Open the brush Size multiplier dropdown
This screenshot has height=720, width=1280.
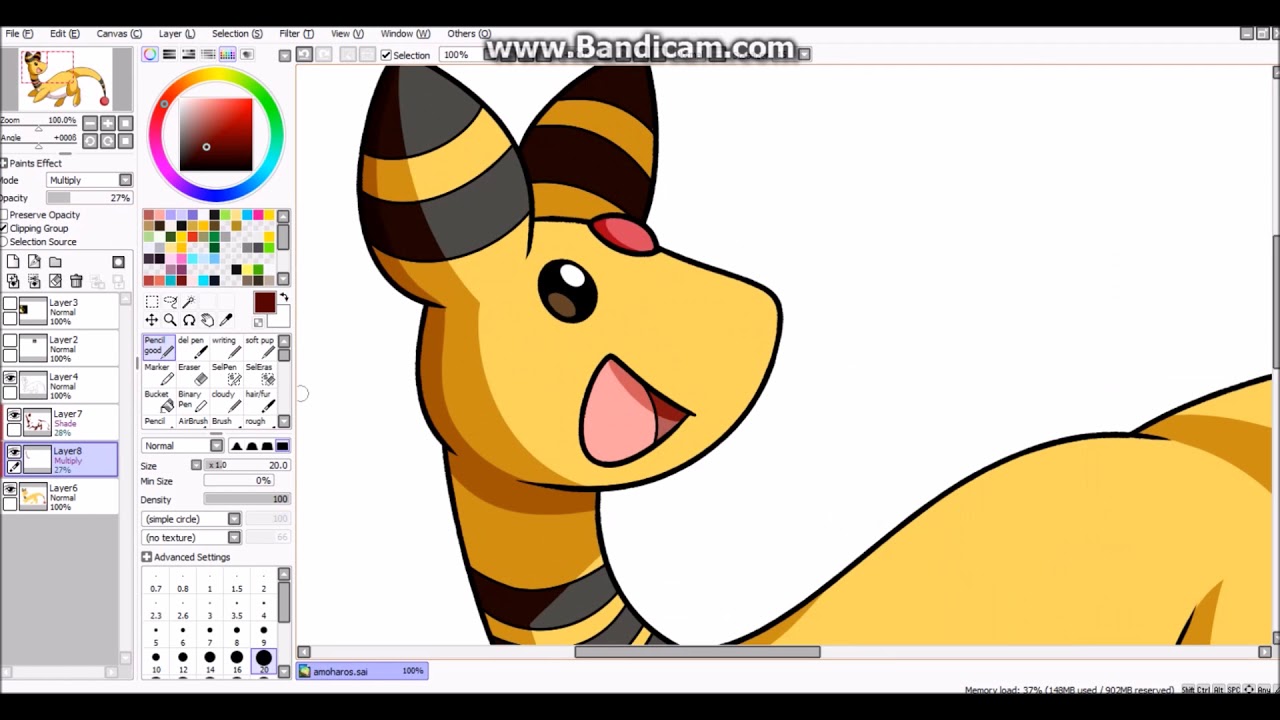[196, 465]
